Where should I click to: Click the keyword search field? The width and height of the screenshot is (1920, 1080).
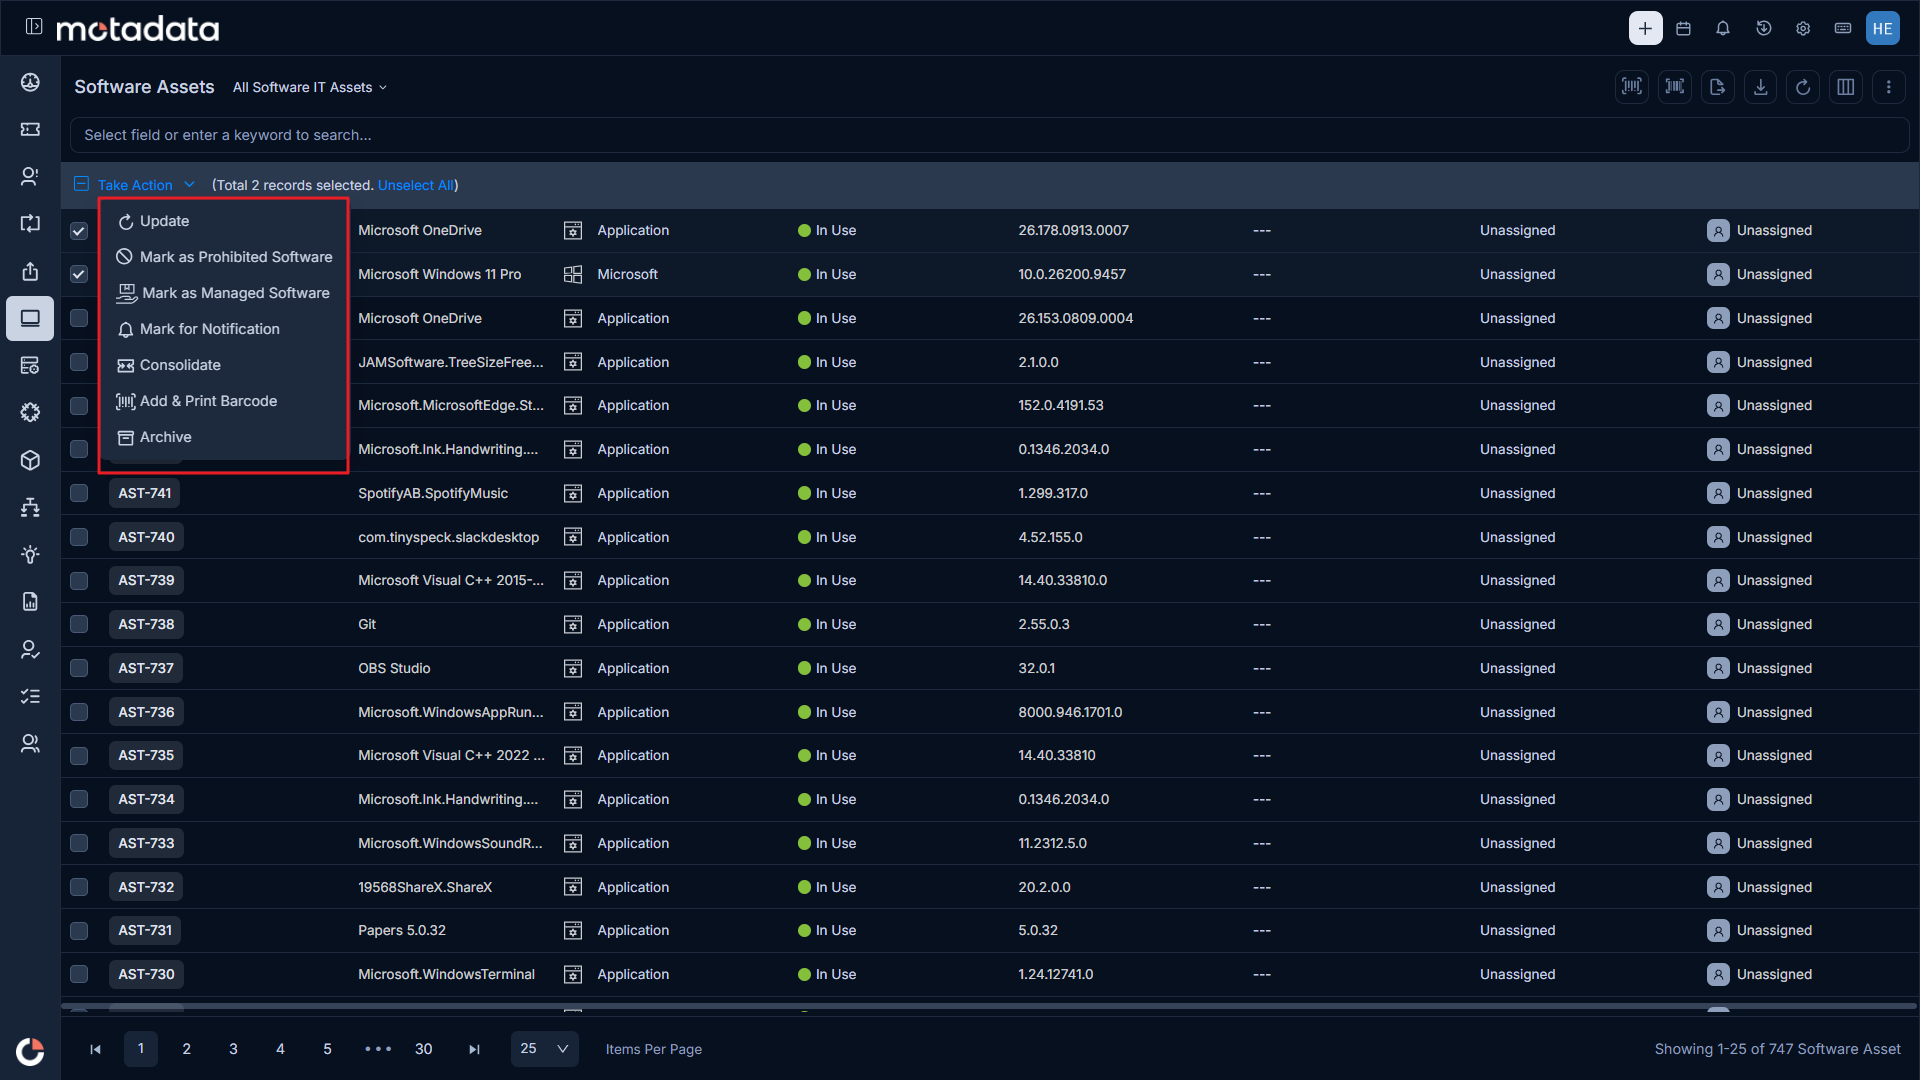pos(989,135)
